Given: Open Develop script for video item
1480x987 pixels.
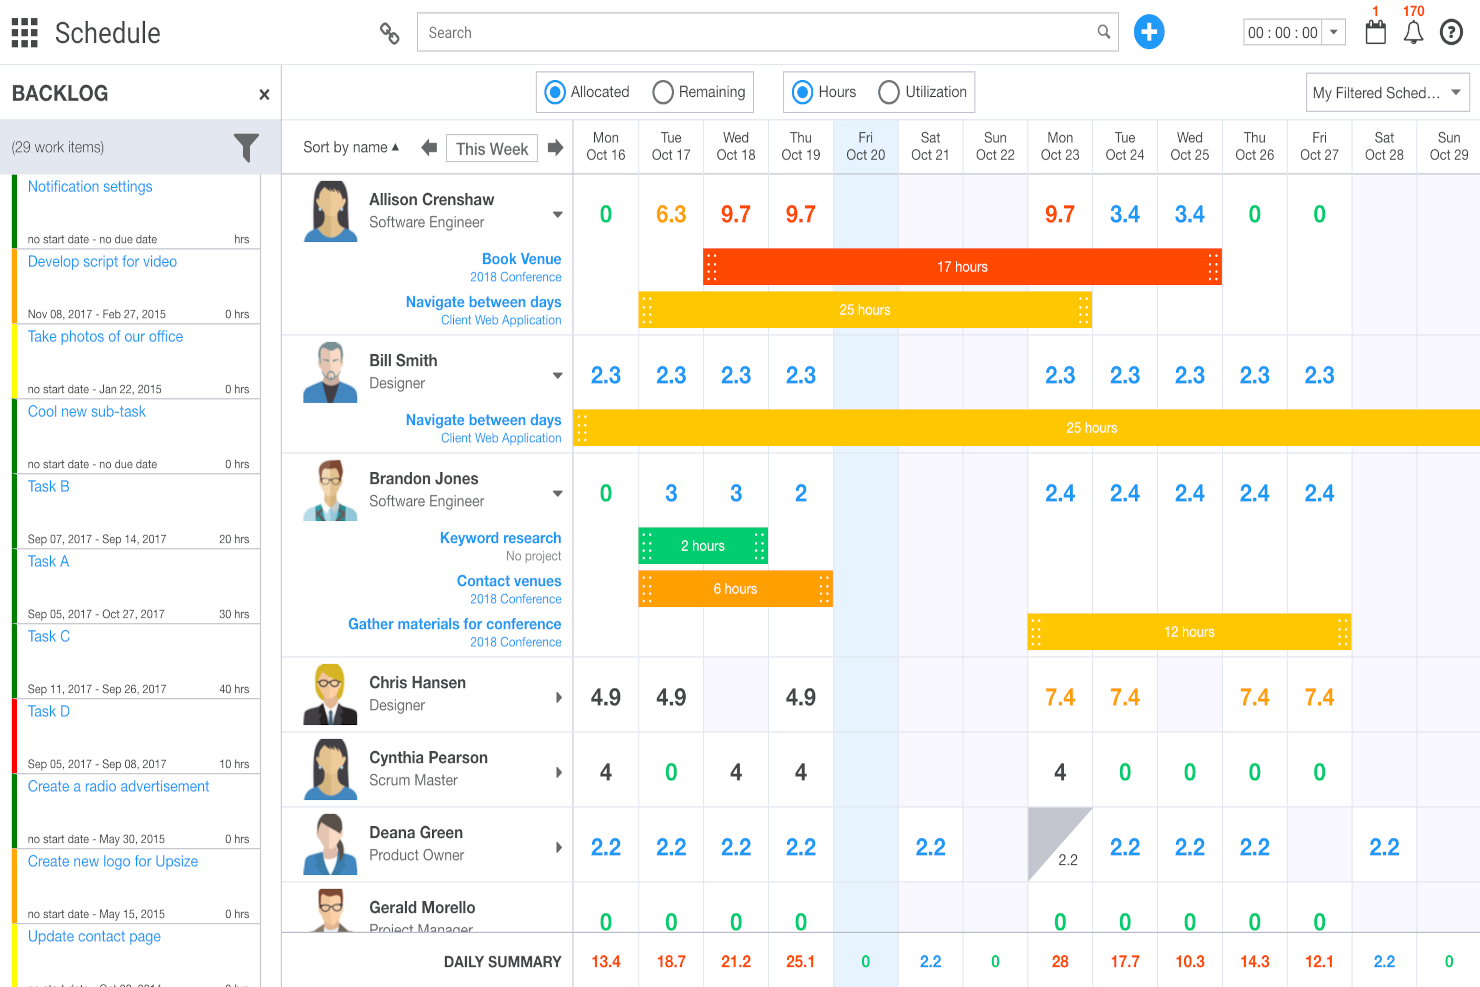Looking at the screenshot, I should pos(102,261).
